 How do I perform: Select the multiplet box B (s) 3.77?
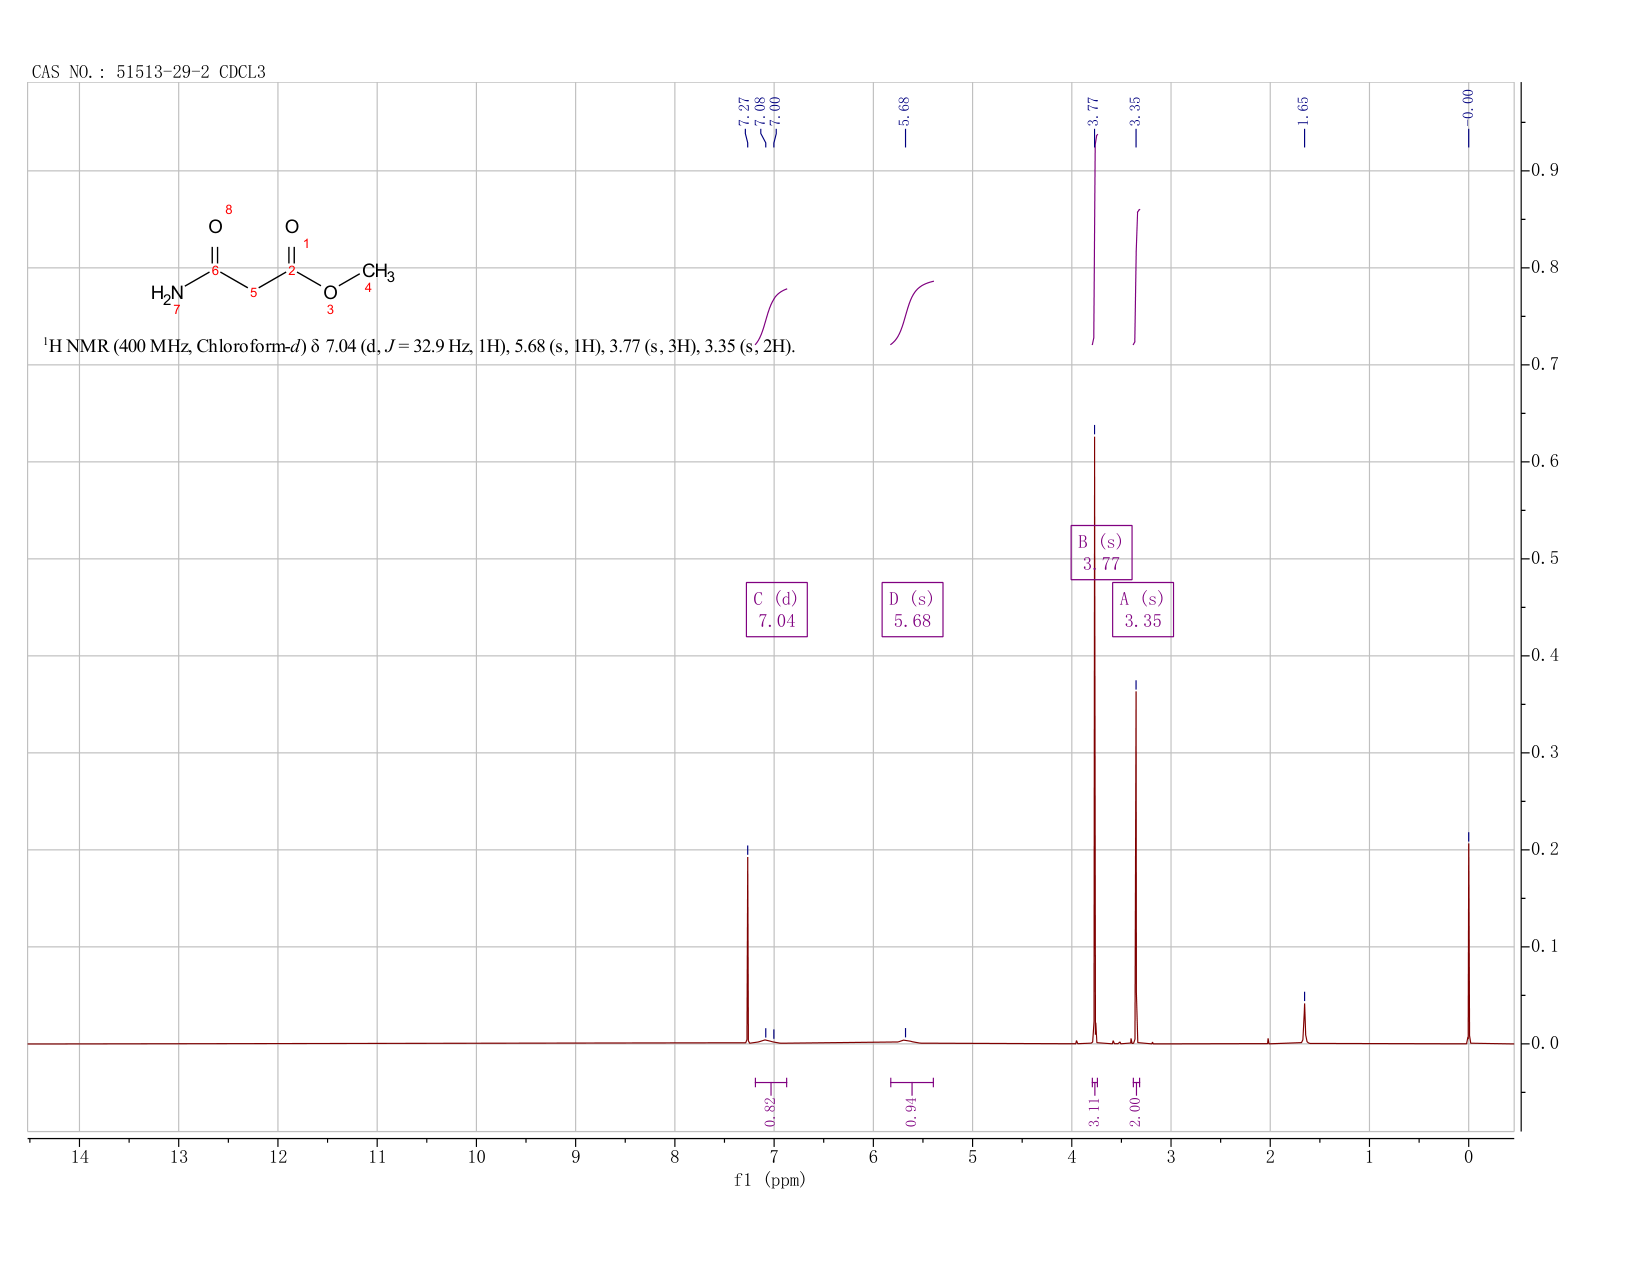click(x=1101, y=552)
